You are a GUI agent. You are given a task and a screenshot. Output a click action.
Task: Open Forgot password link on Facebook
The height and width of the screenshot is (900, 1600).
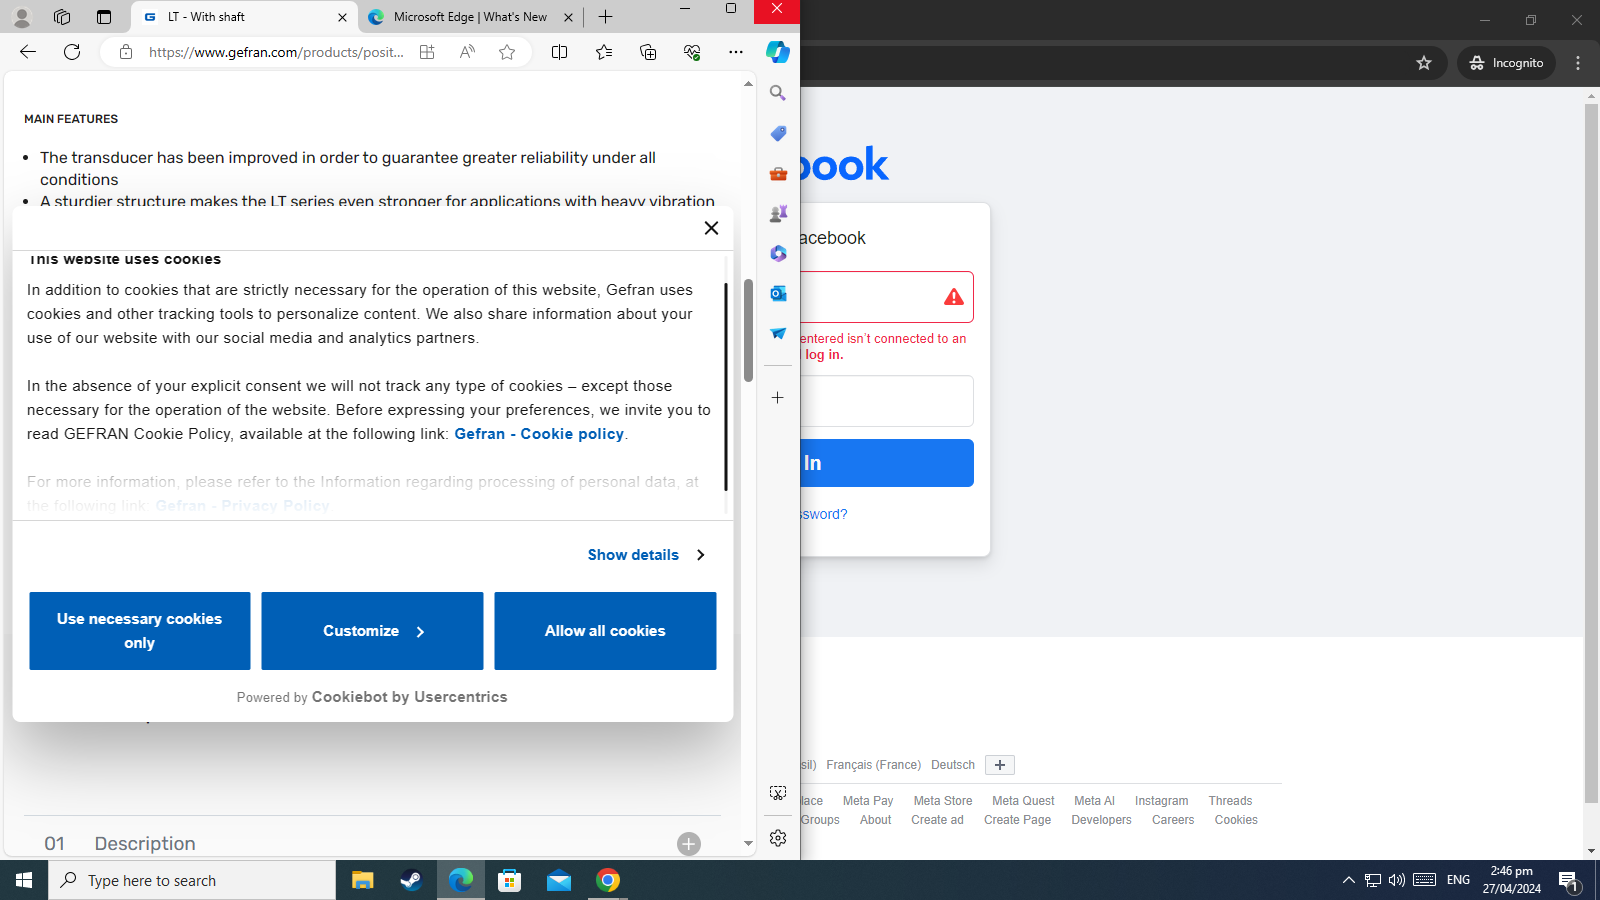tap(823, 514)
